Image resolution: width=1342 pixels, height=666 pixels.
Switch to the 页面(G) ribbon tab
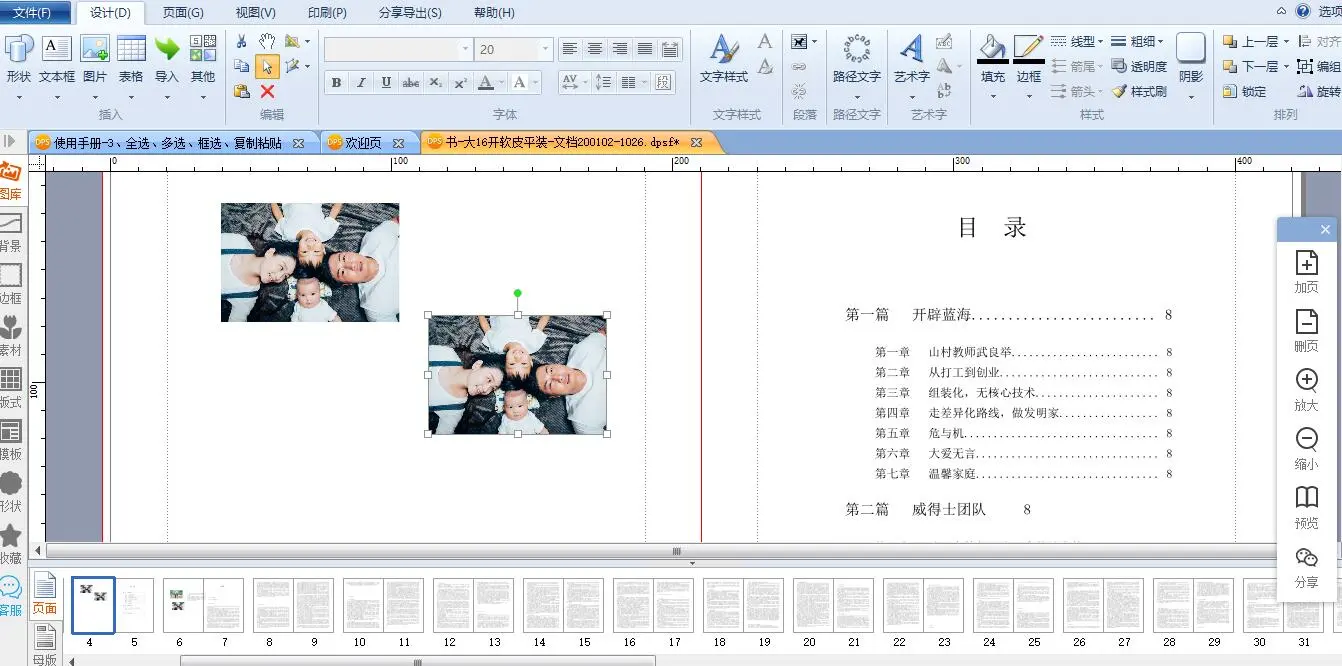tap(183, 13)
